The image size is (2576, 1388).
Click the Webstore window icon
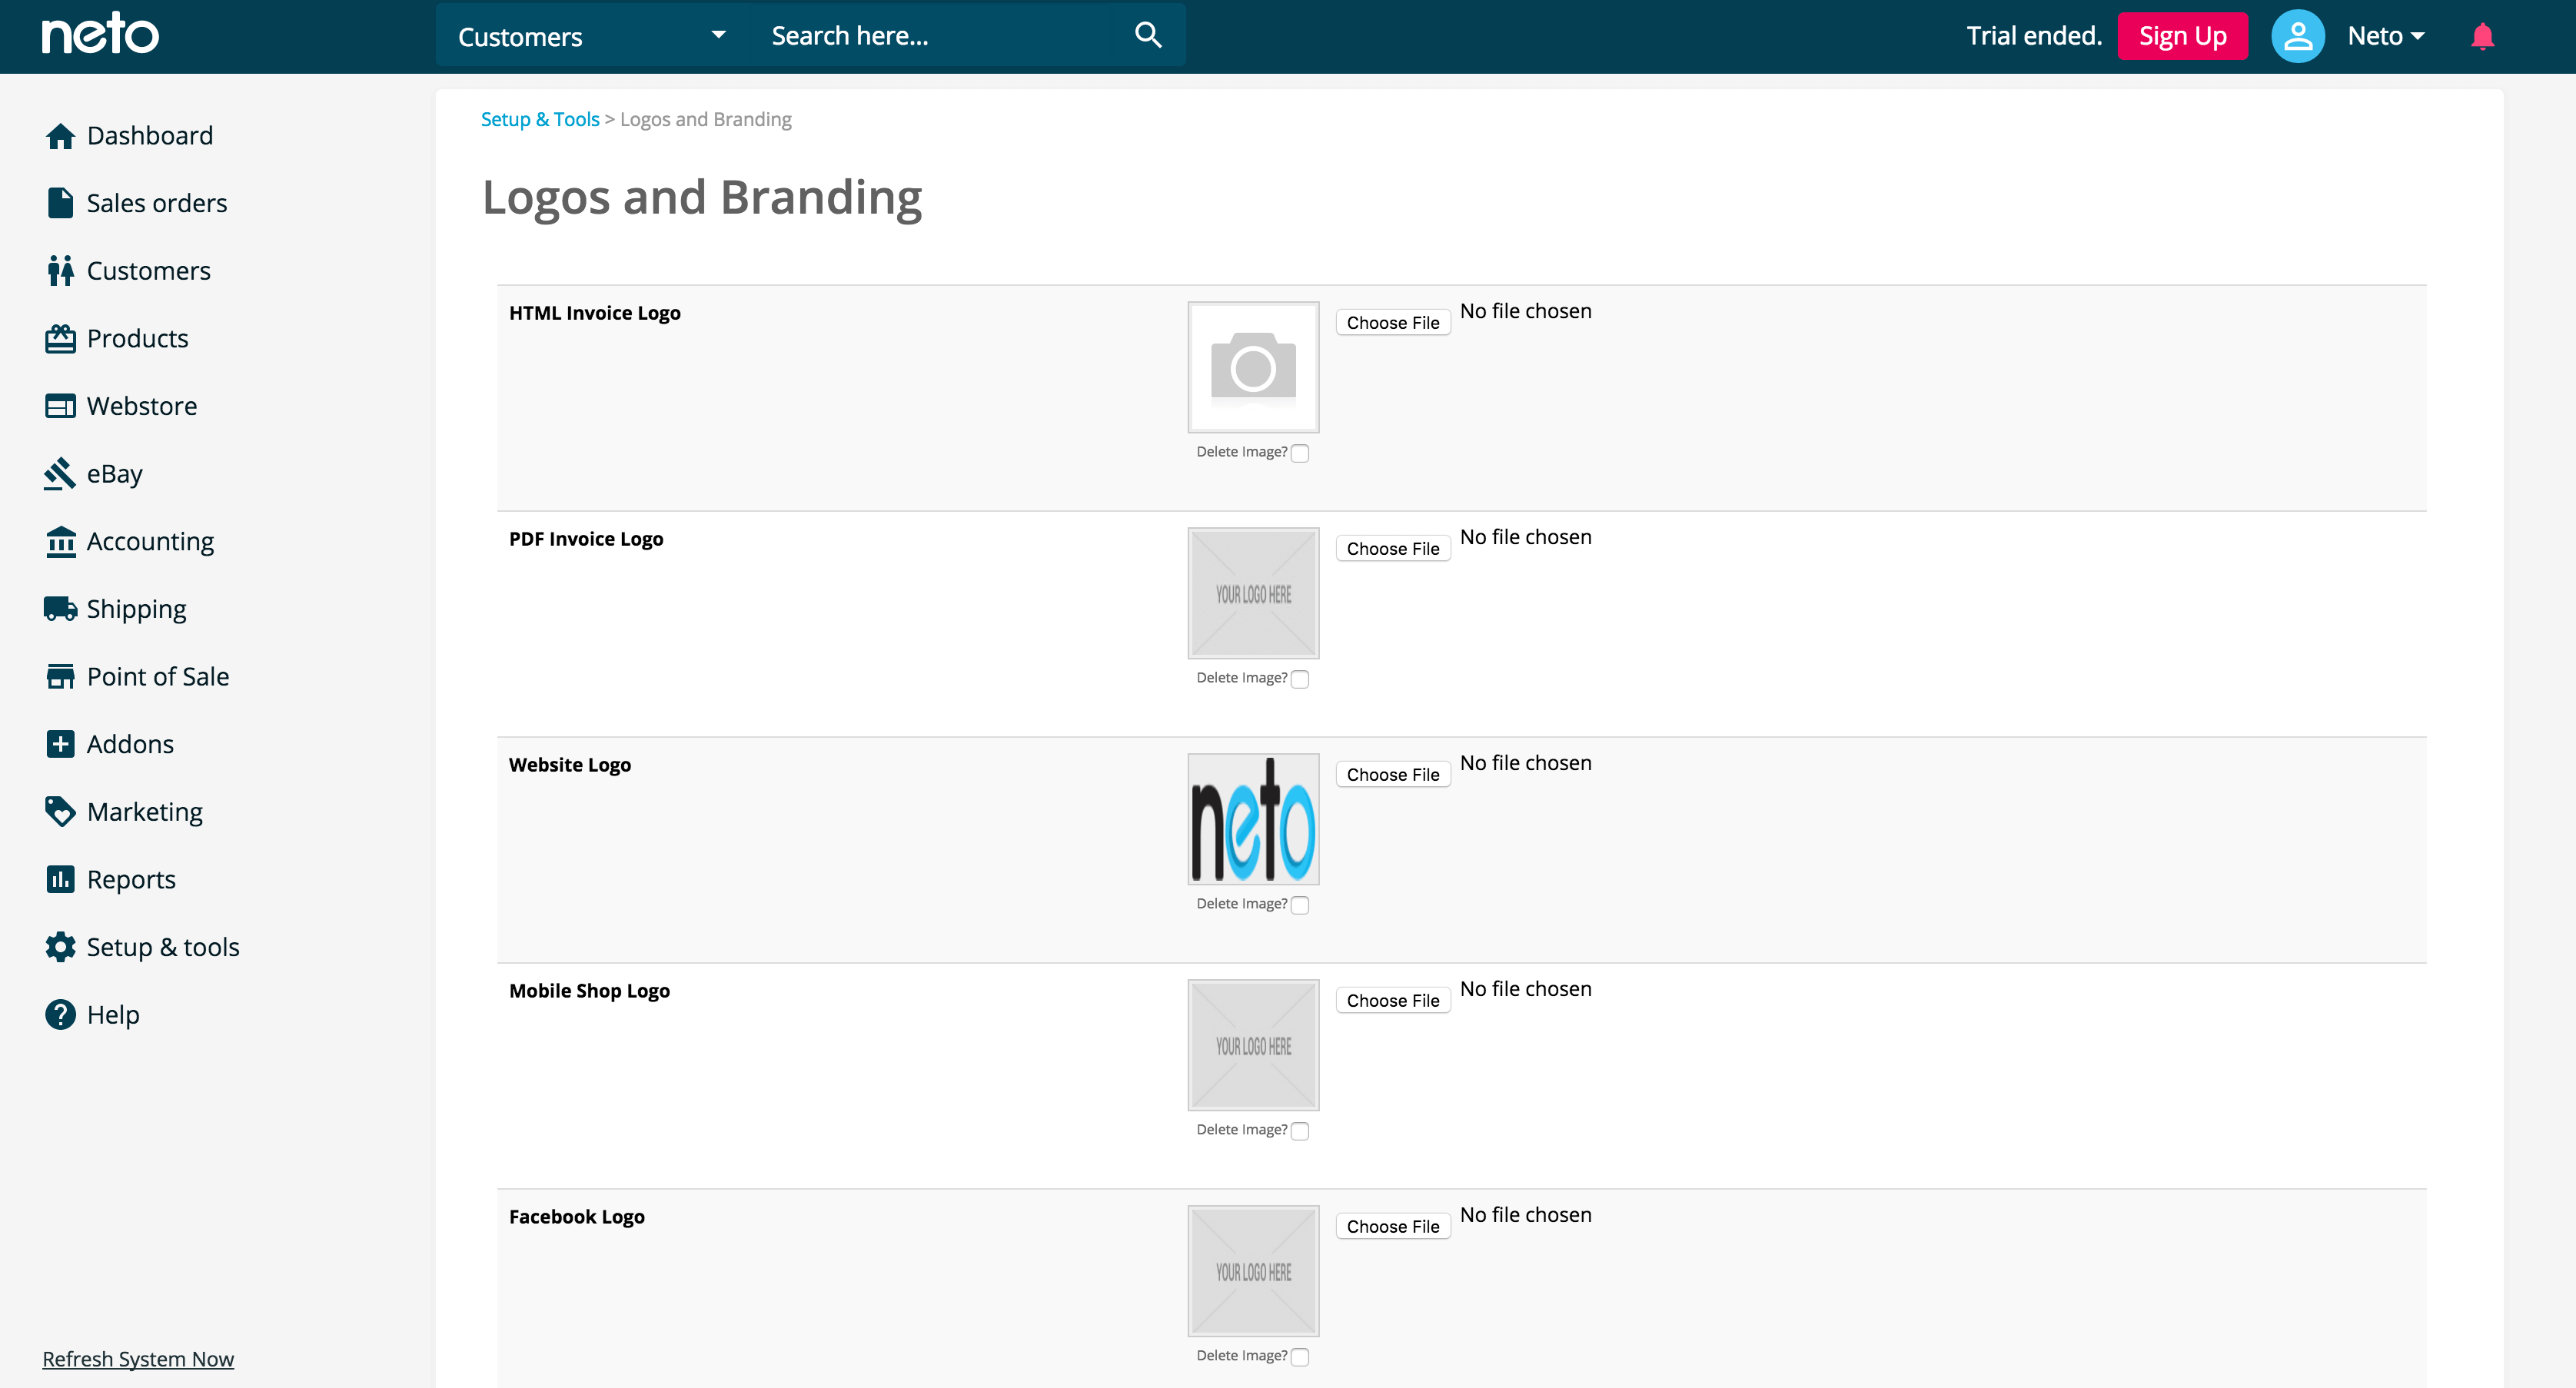click(60, 406)
